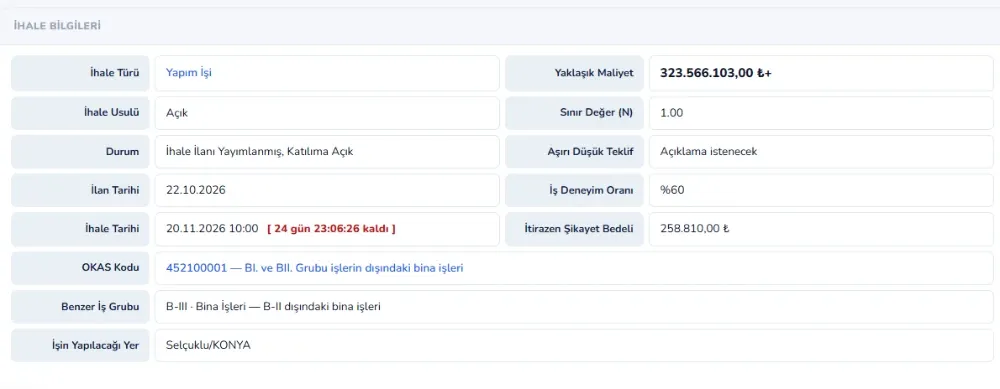Select the Açıklama istenecek value
Viewport: 1000px width, 389px height.
coord(709,152)
